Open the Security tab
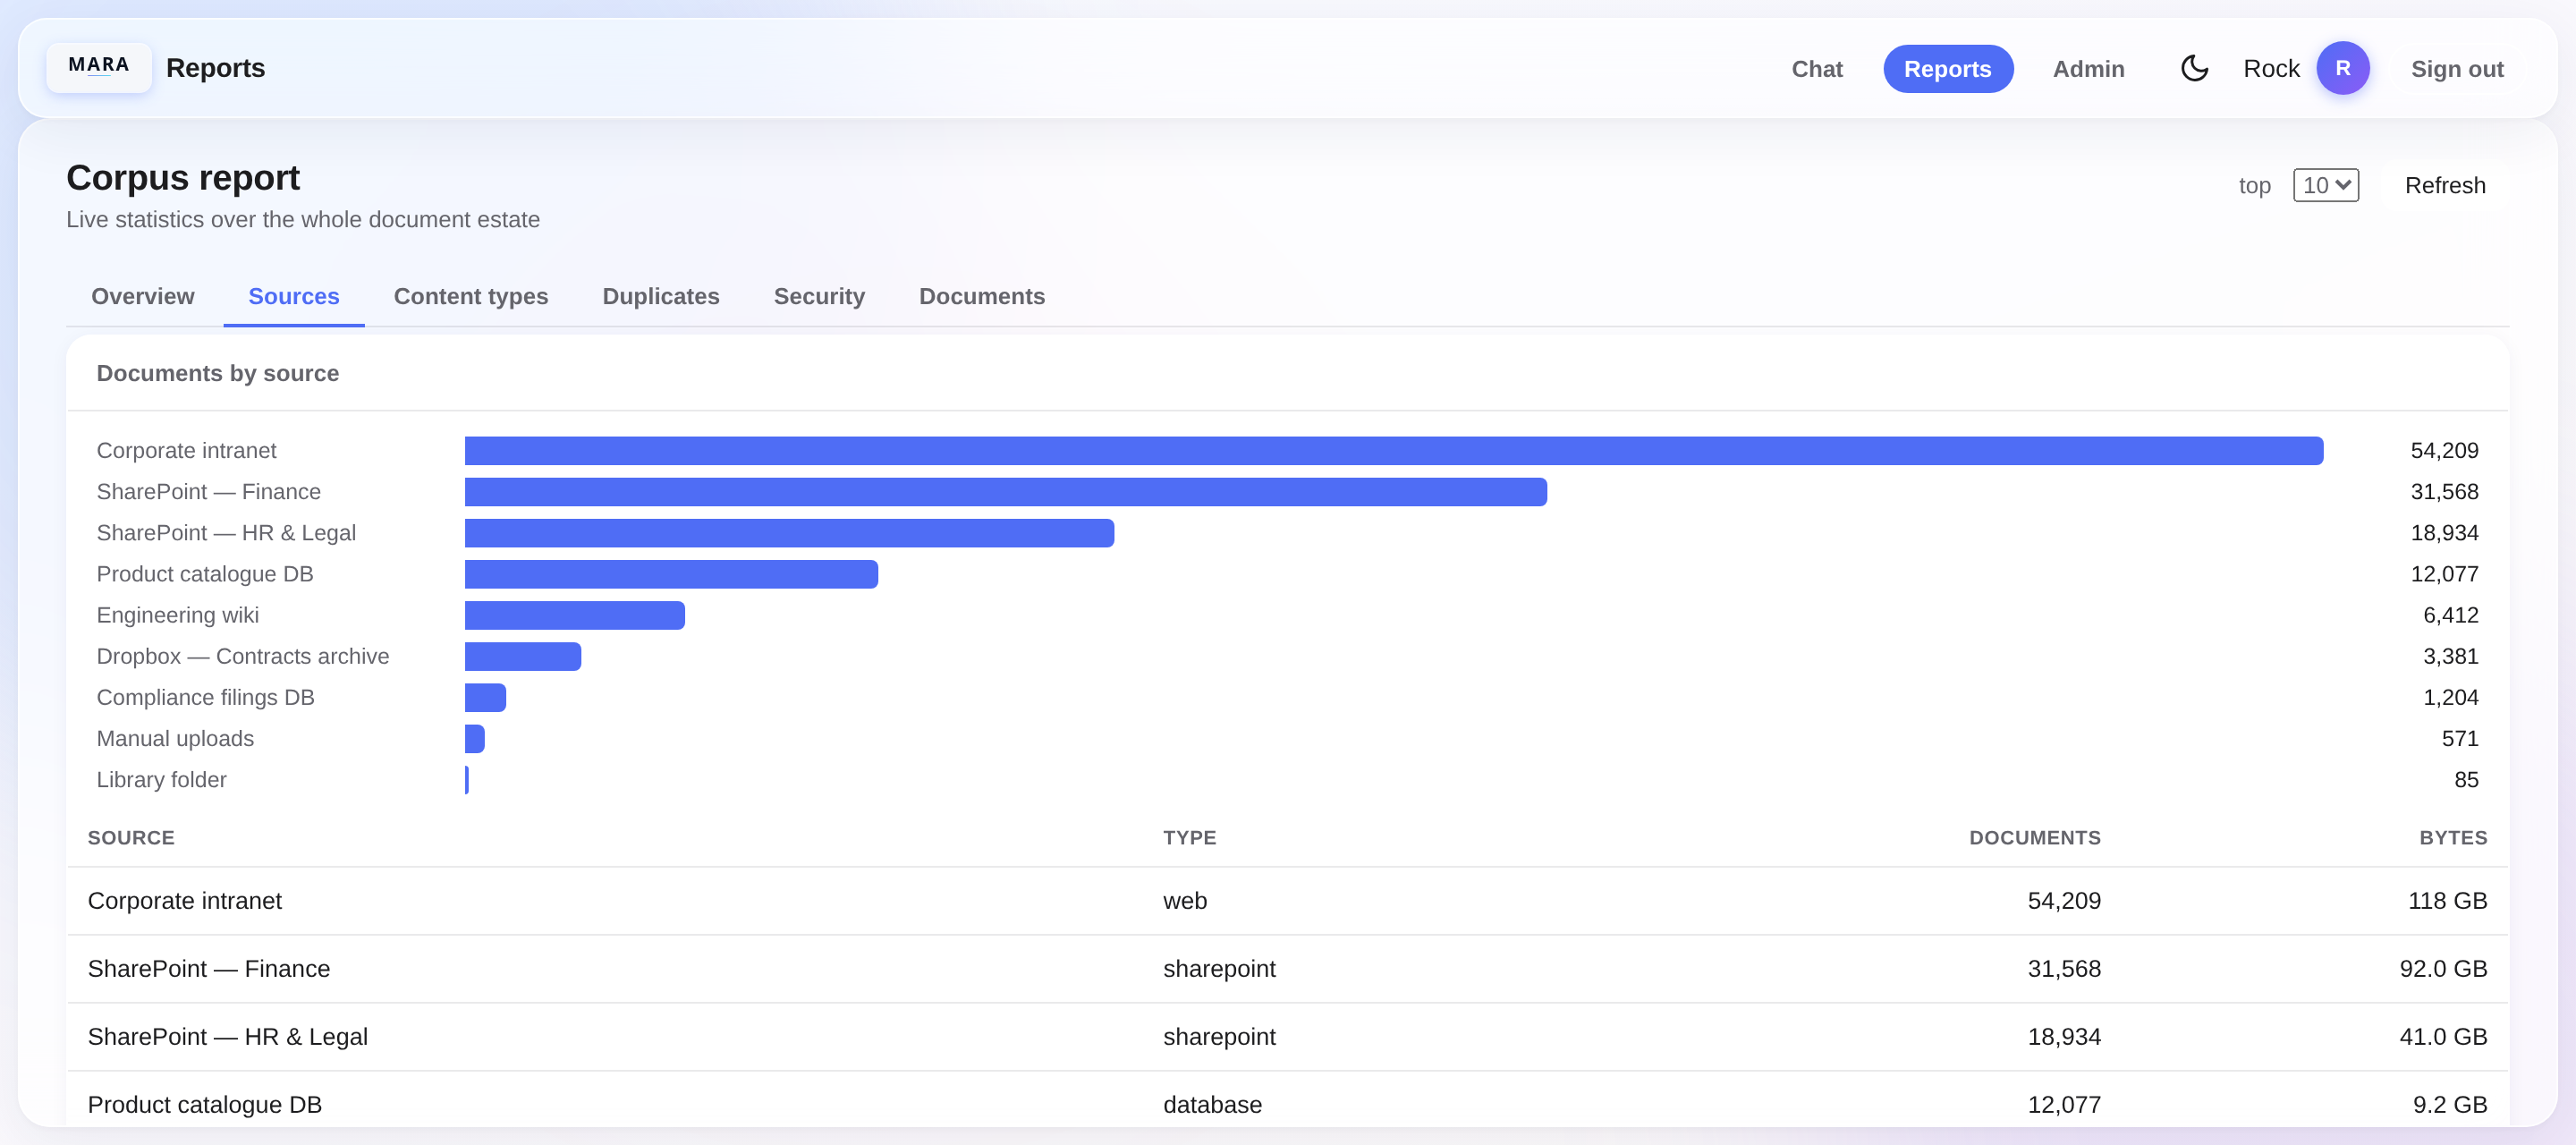Viewport: 2576px width, 1145px height. click(x=819, y=296)
